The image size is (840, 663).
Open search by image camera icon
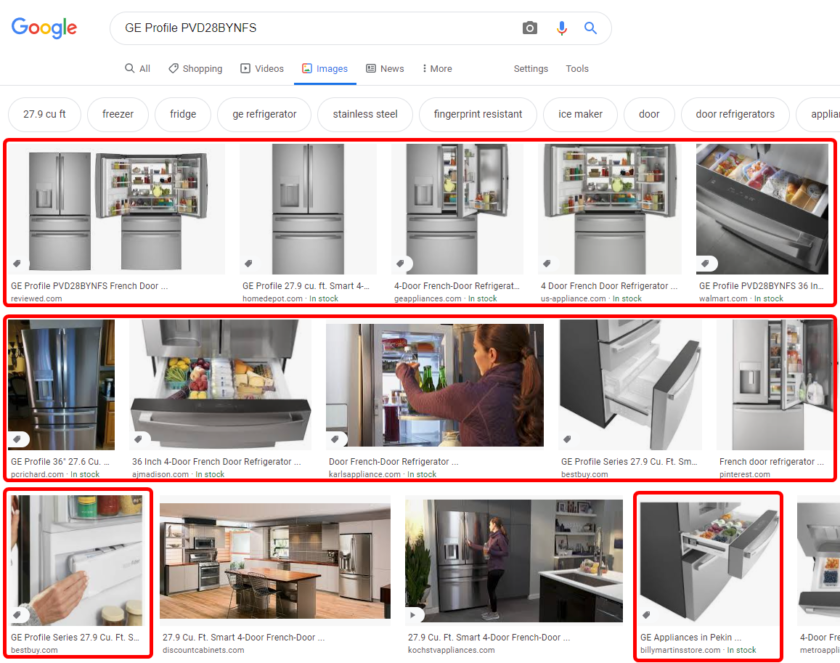pos(529,28)
